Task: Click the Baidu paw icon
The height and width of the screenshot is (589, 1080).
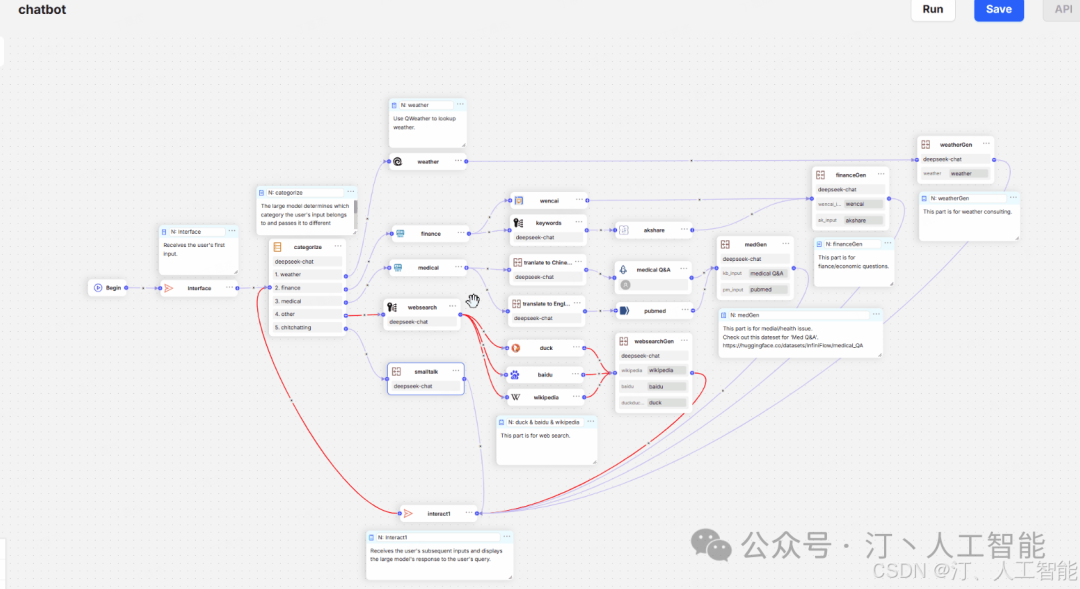Action: pos(515,375)
